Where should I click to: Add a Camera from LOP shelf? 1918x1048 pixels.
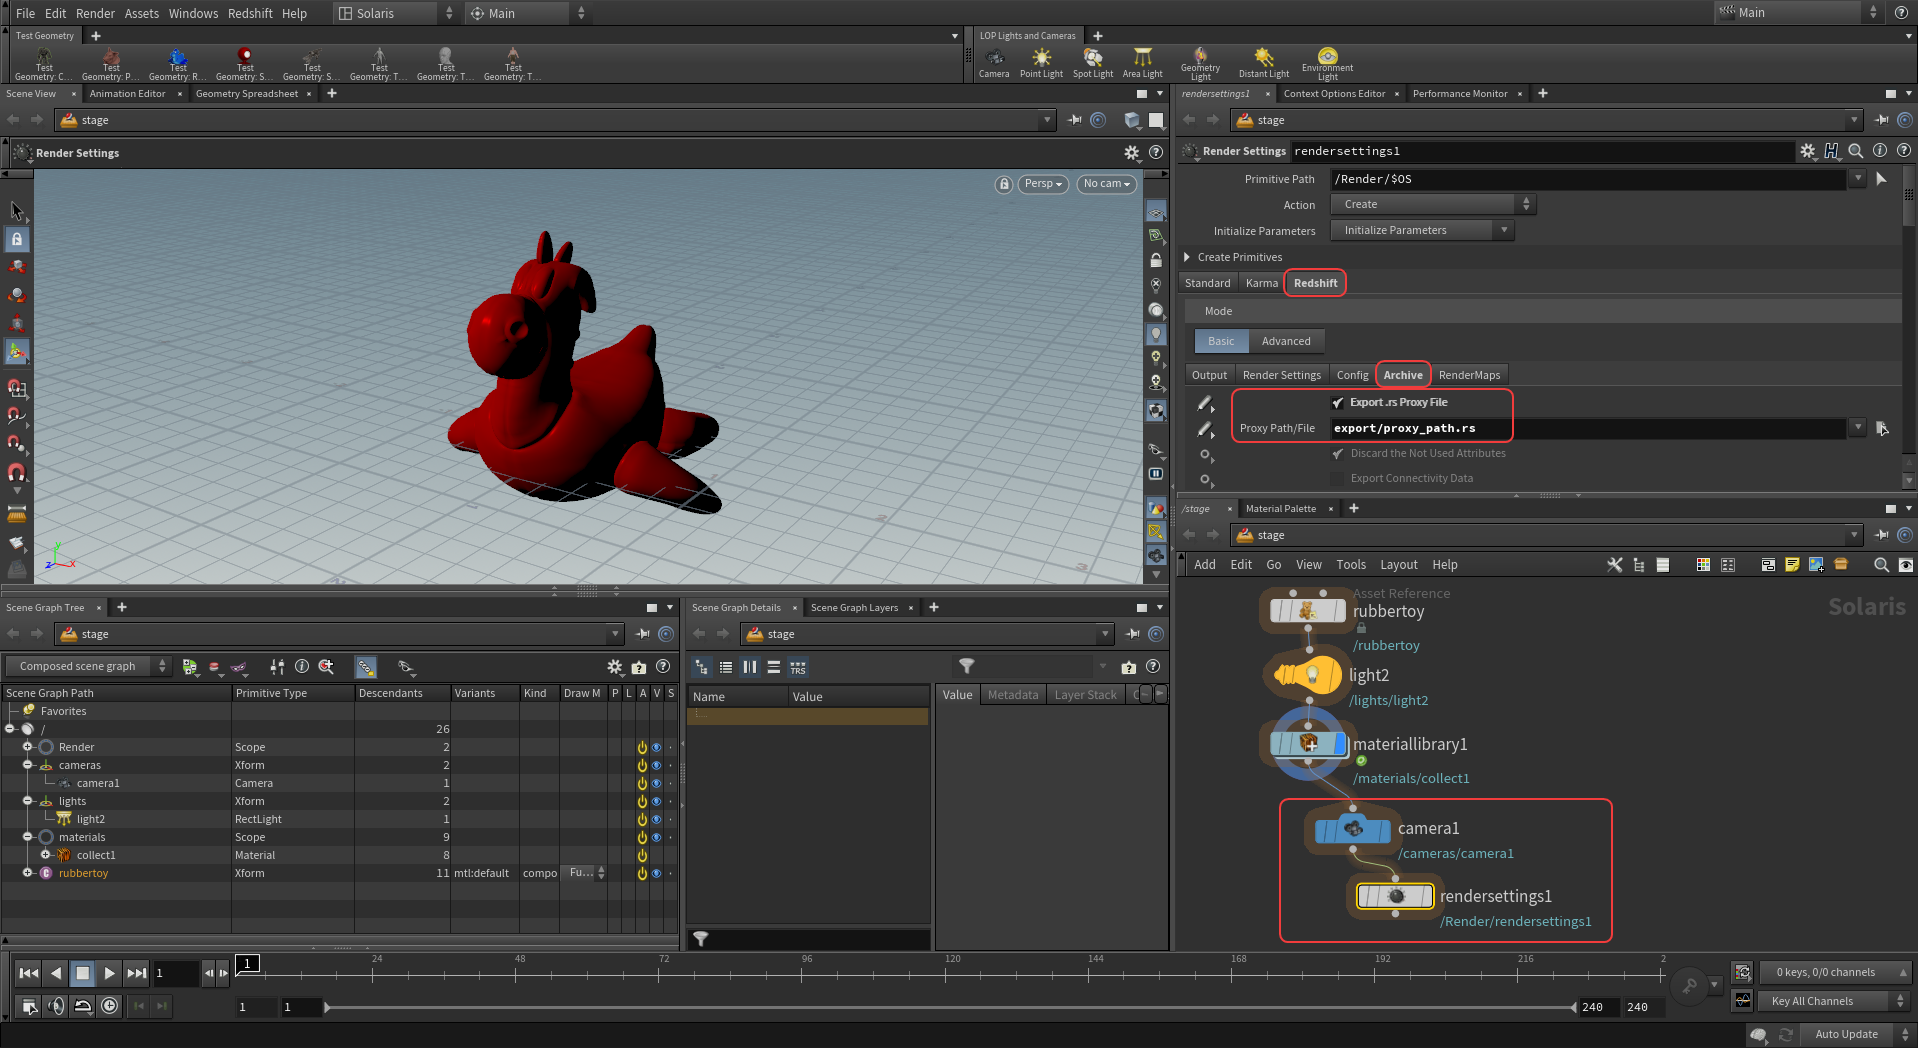pyautogui.click(x=994, y=62)
